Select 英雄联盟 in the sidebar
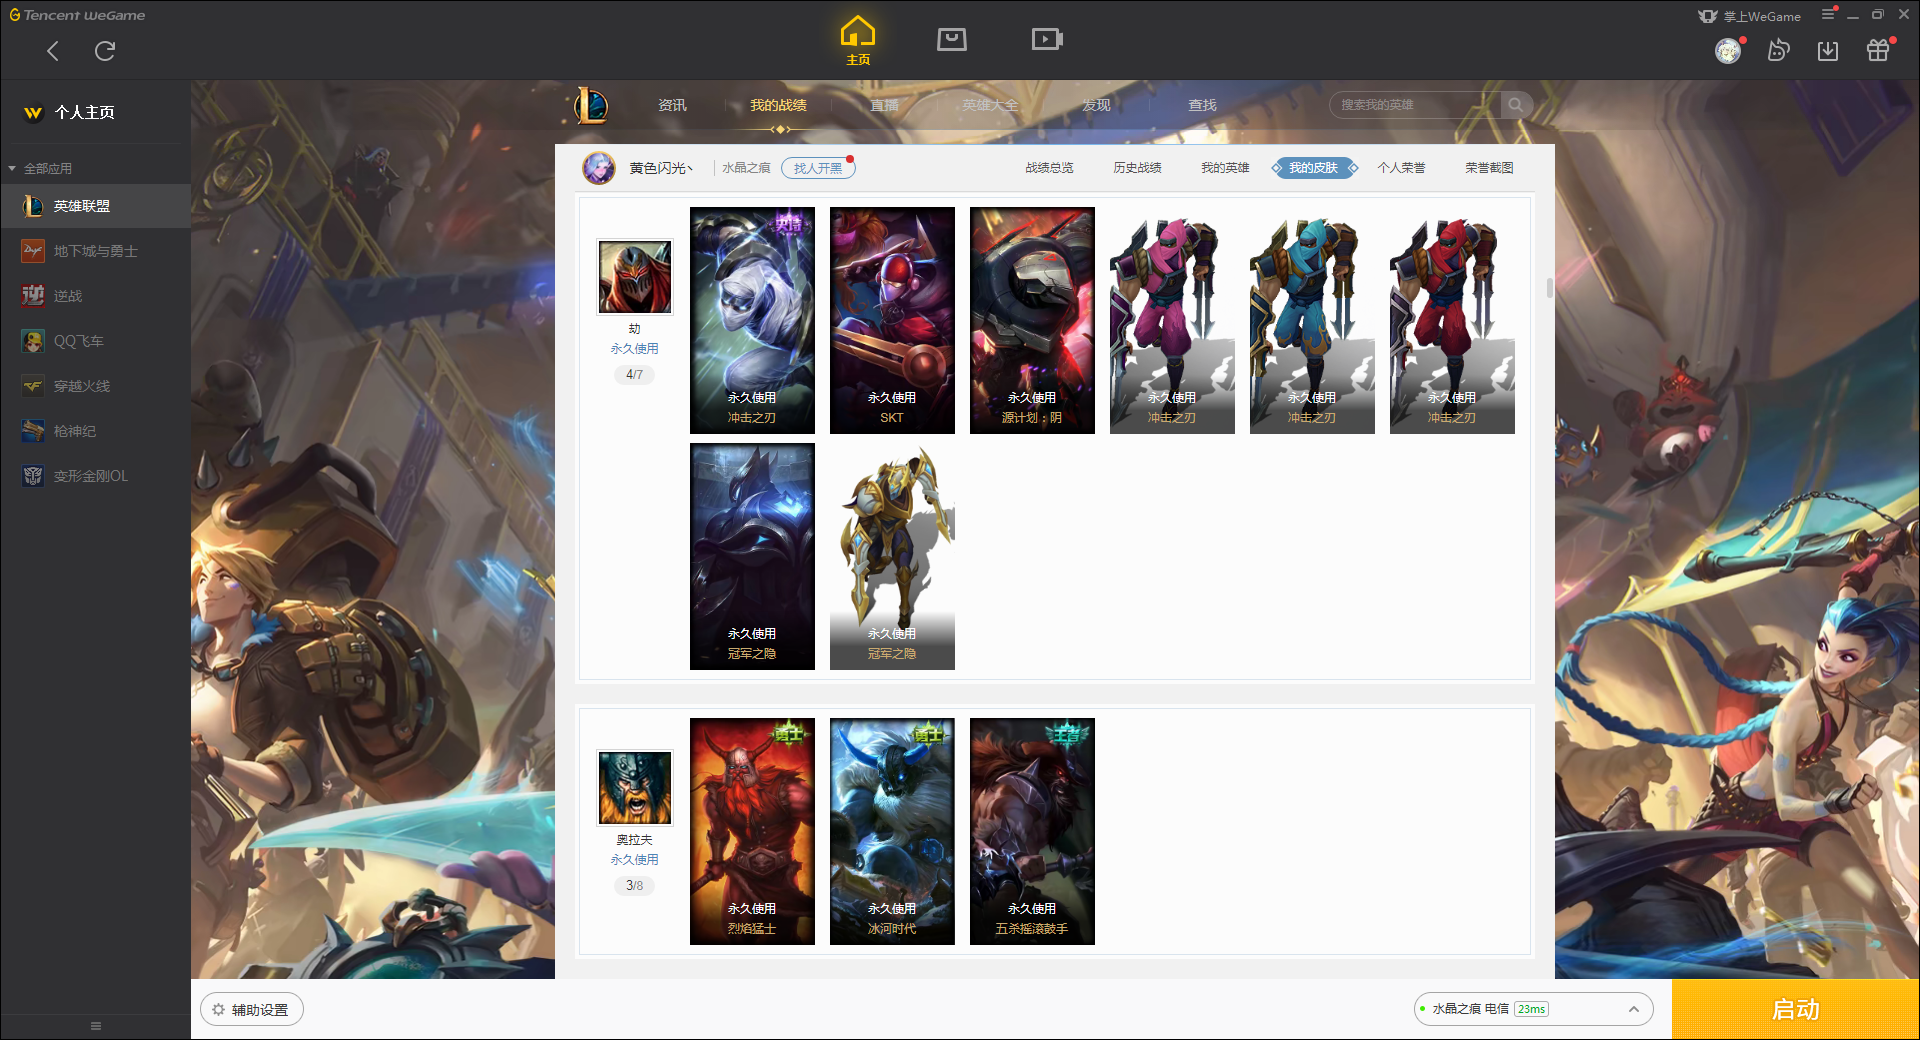Screen dimensions: 1920x1040 point(95,206)
